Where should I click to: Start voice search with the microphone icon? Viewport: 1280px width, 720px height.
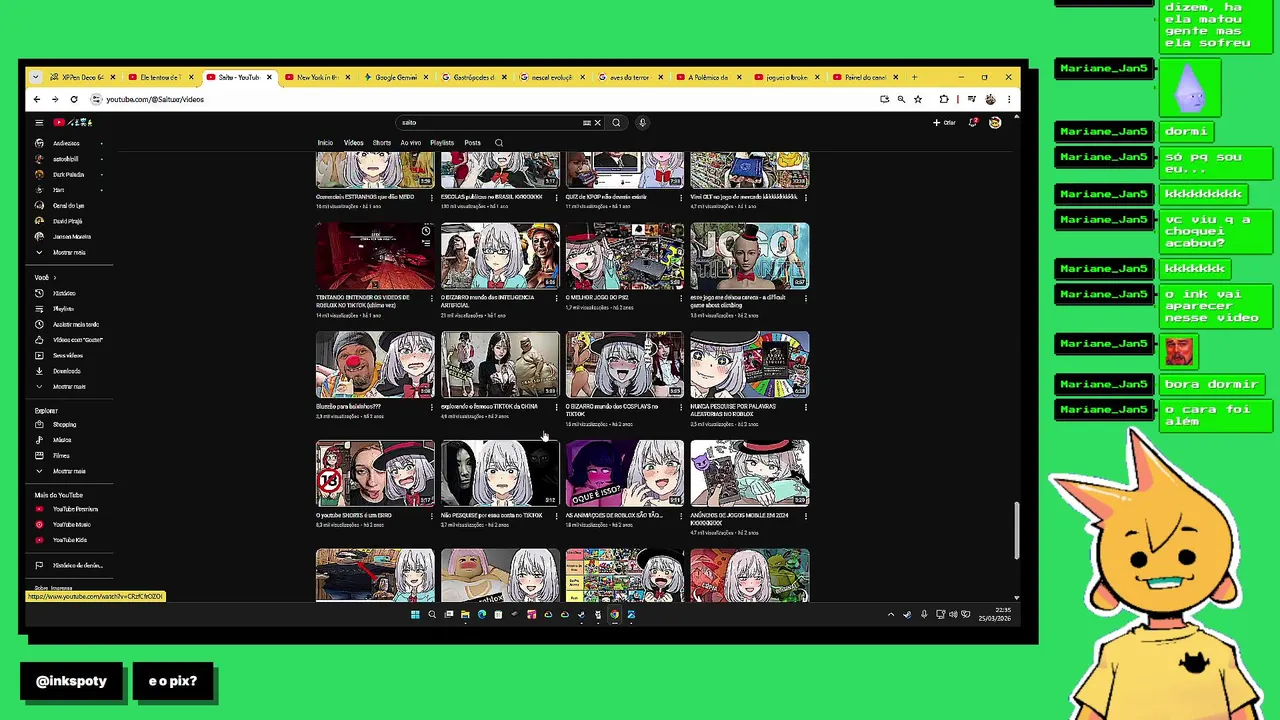[642, 123]
